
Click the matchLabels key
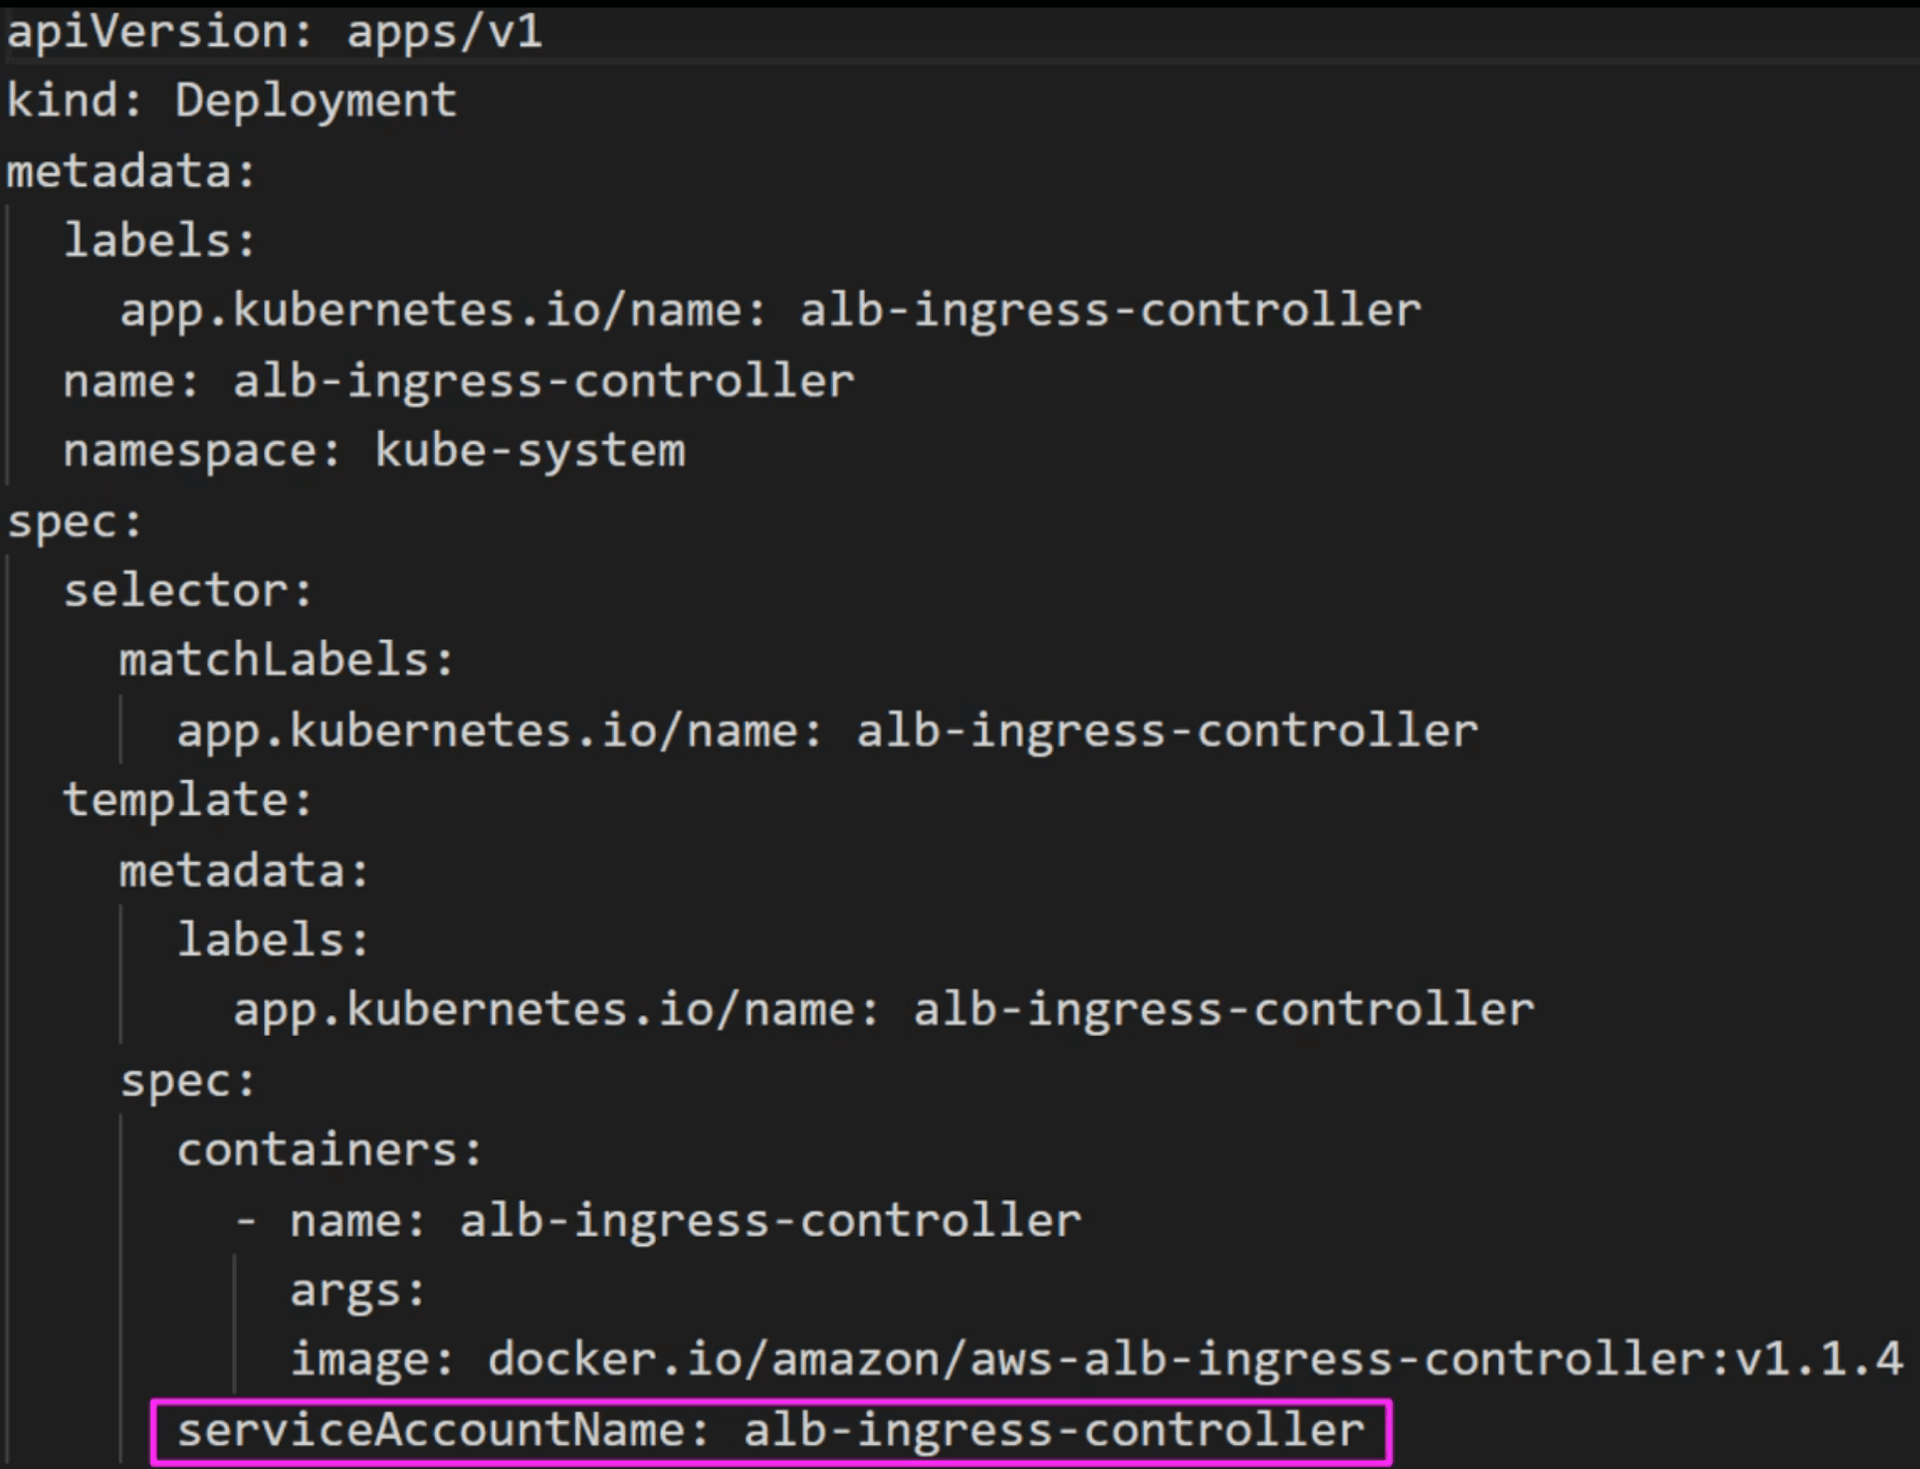pyautogui.click(x=275, y=660)
